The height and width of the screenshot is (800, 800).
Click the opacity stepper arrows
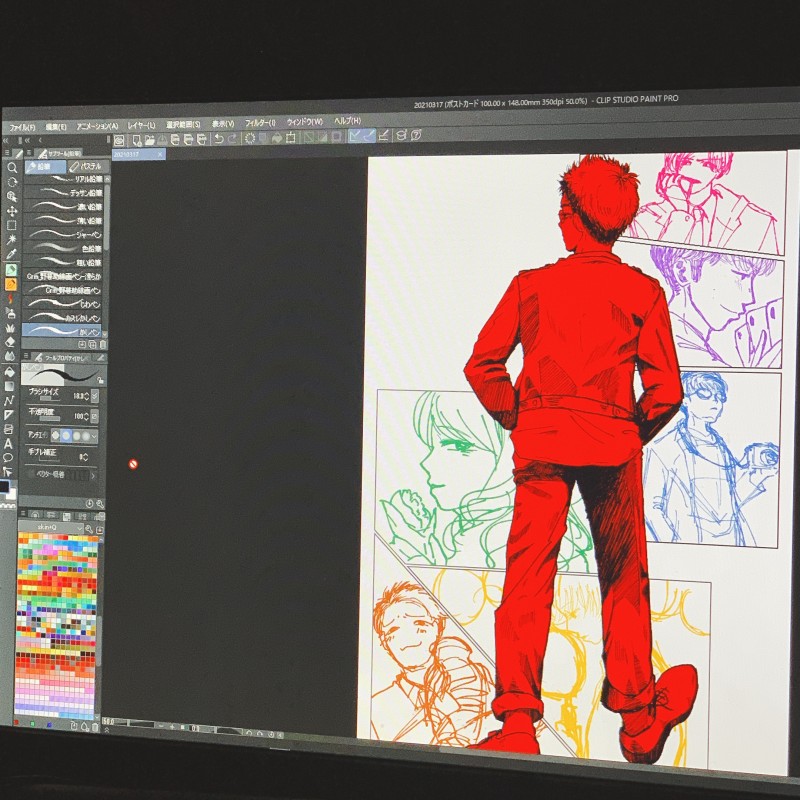tap(86, 416)
